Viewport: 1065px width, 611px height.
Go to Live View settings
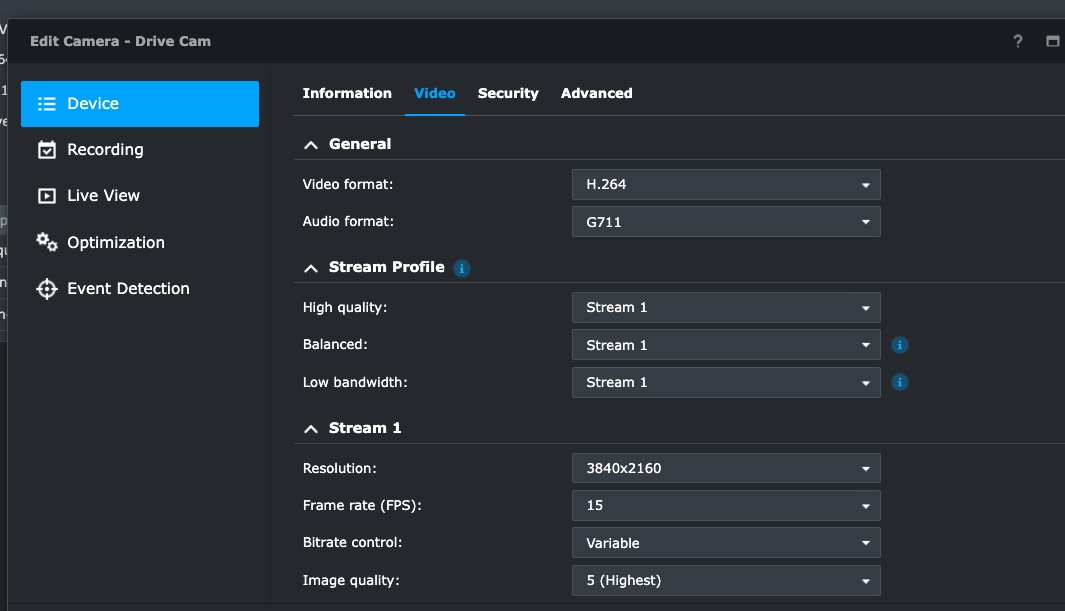[103, 196]
